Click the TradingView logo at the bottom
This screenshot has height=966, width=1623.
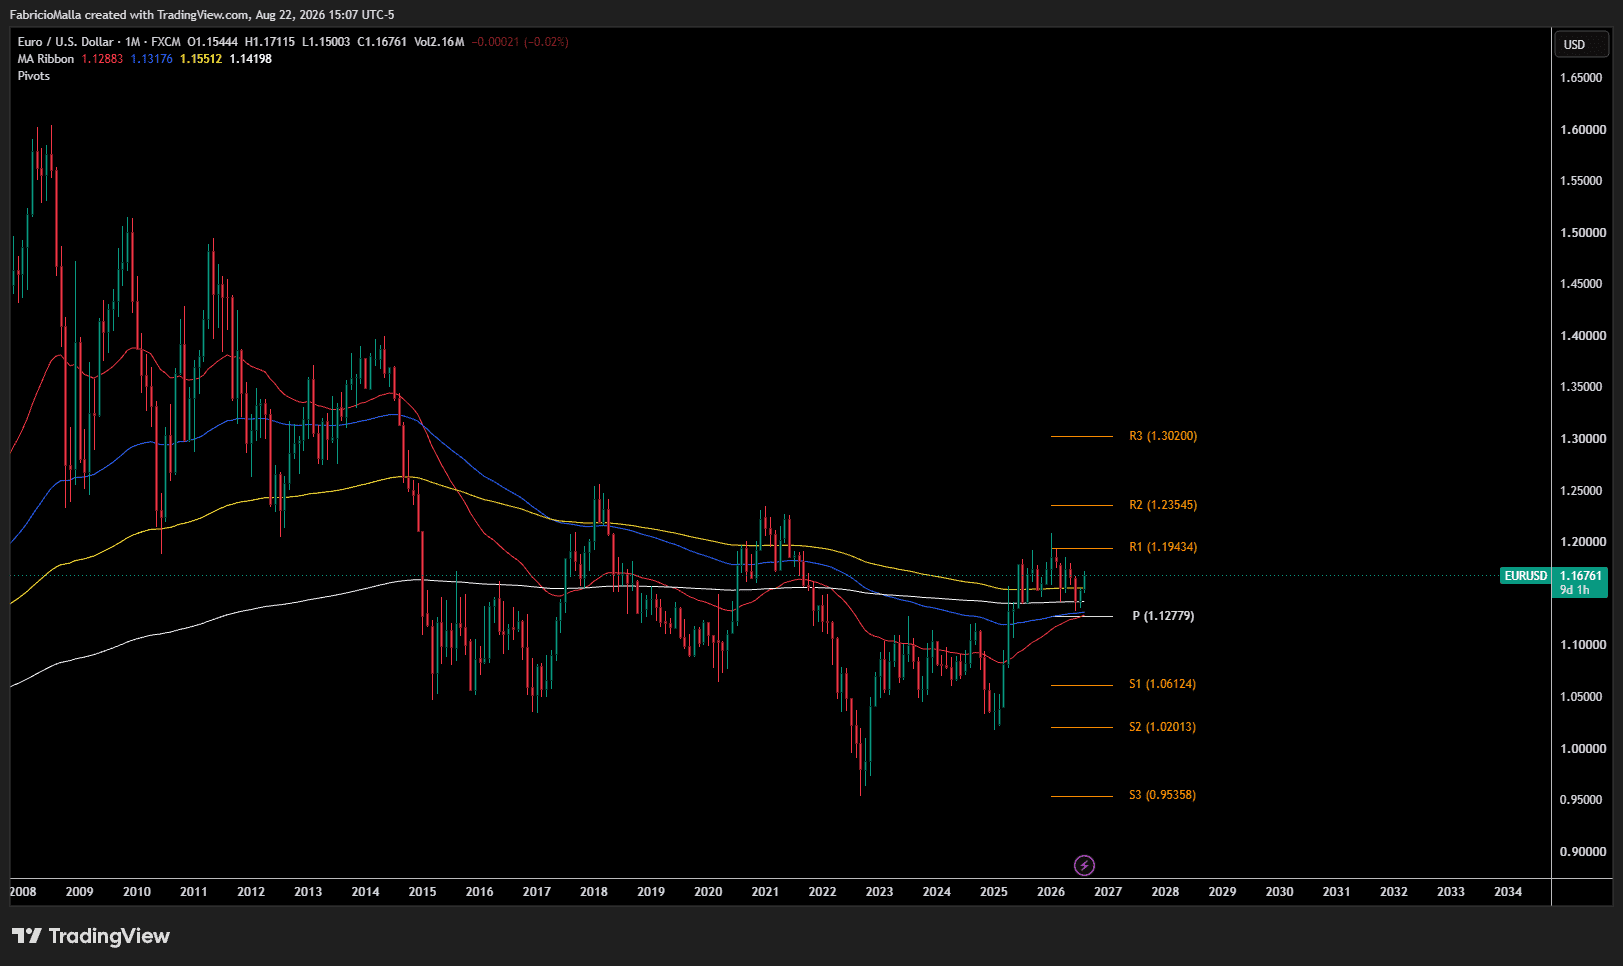pos(91,936)
